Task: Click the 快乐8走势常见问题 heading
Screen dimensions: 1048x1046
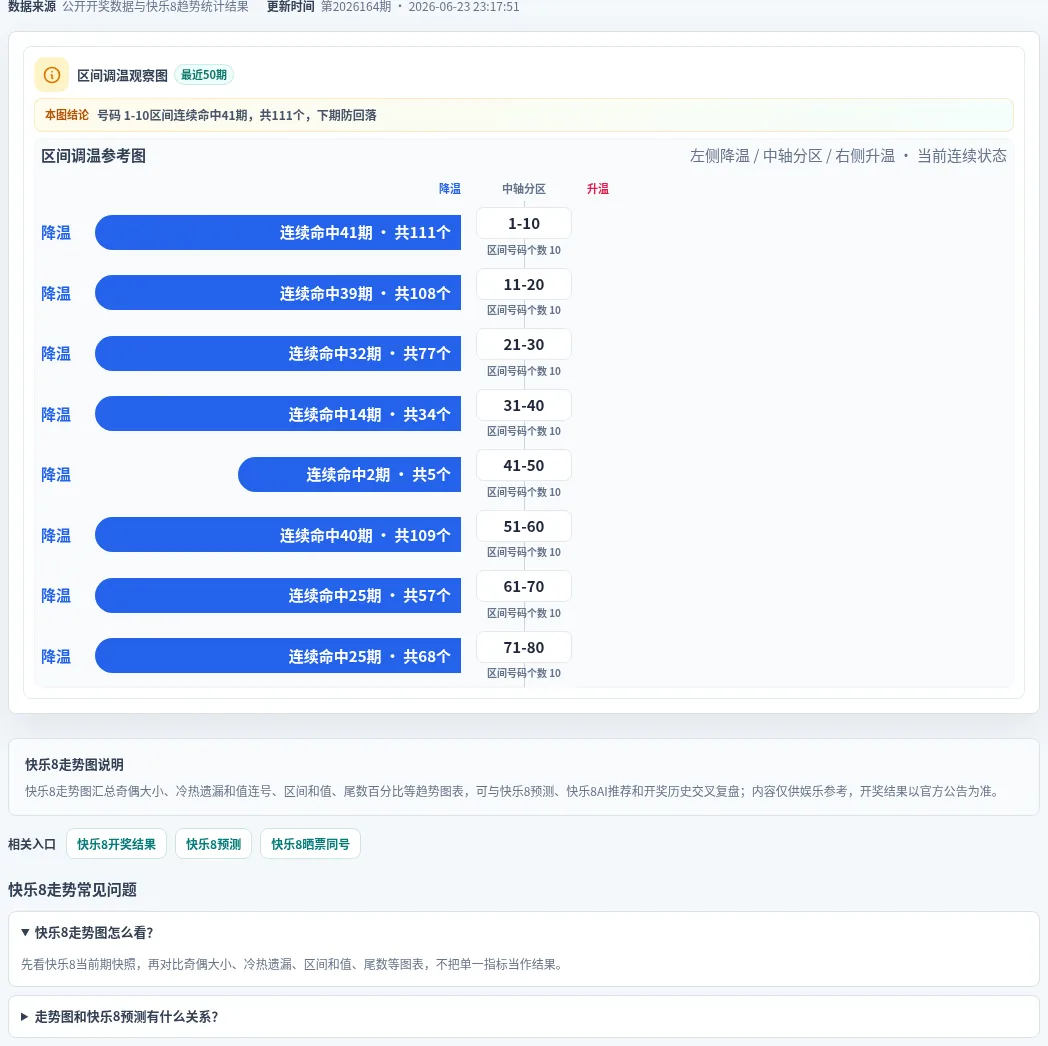Action: (72, 890)
